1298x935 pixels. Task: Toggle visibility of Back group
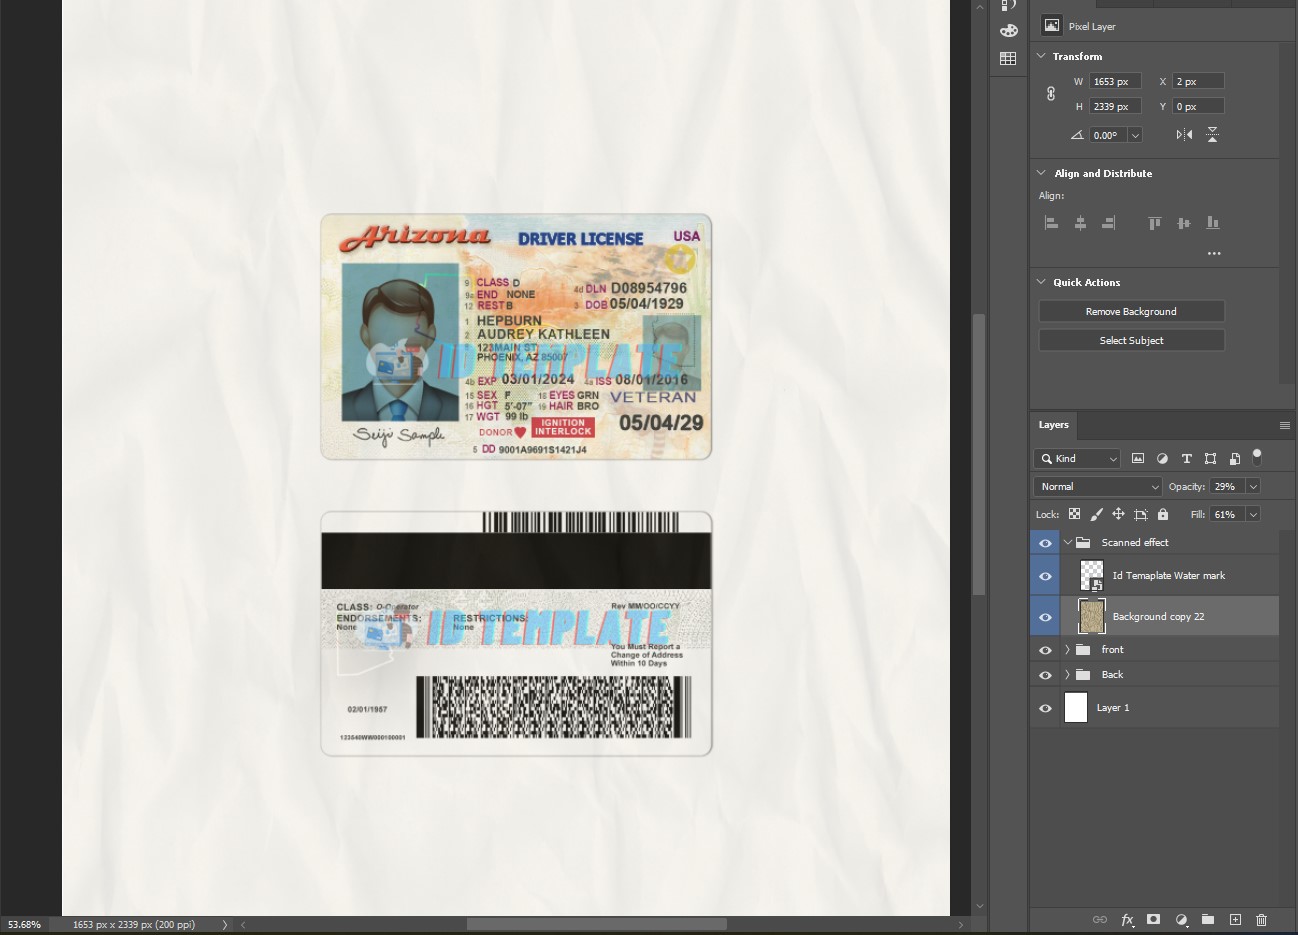tap(1045, 674)
